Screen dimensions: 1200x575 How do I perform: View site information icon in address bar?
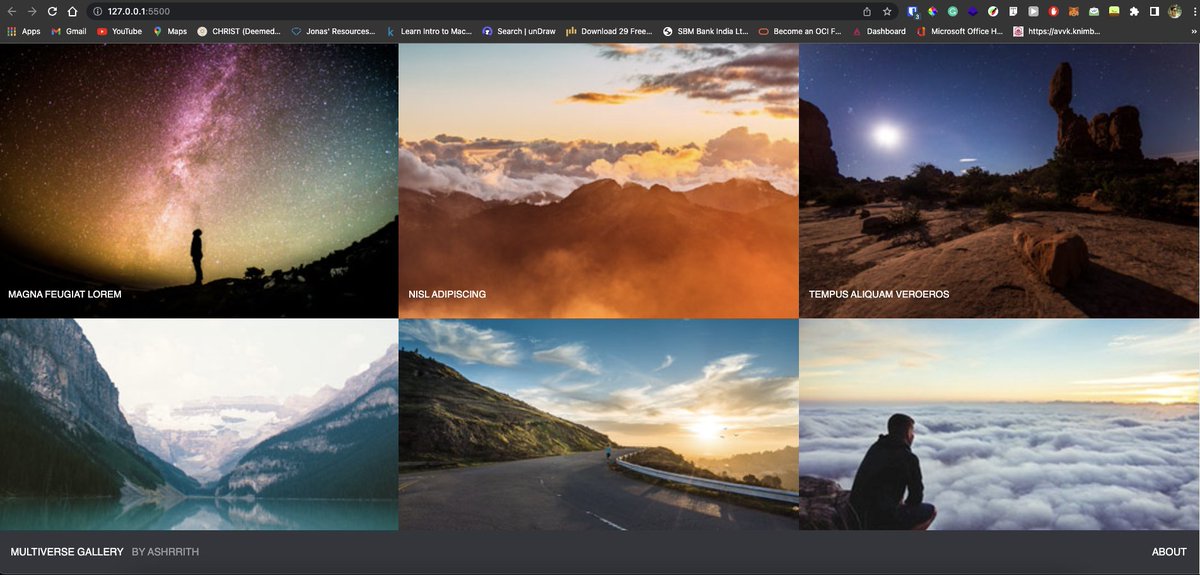coord(97,11)
